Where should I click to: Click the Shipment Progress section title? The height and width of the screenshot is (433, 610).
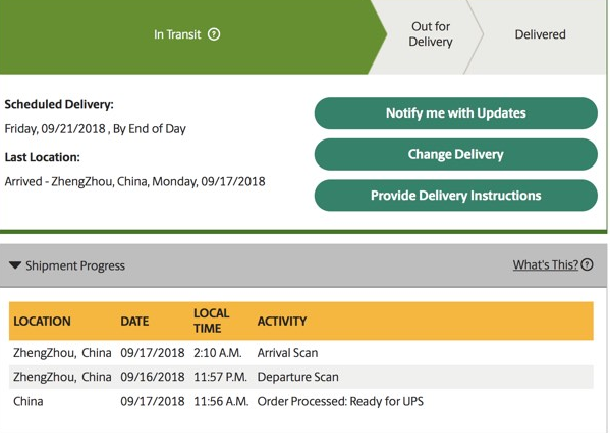pos(75,266)
